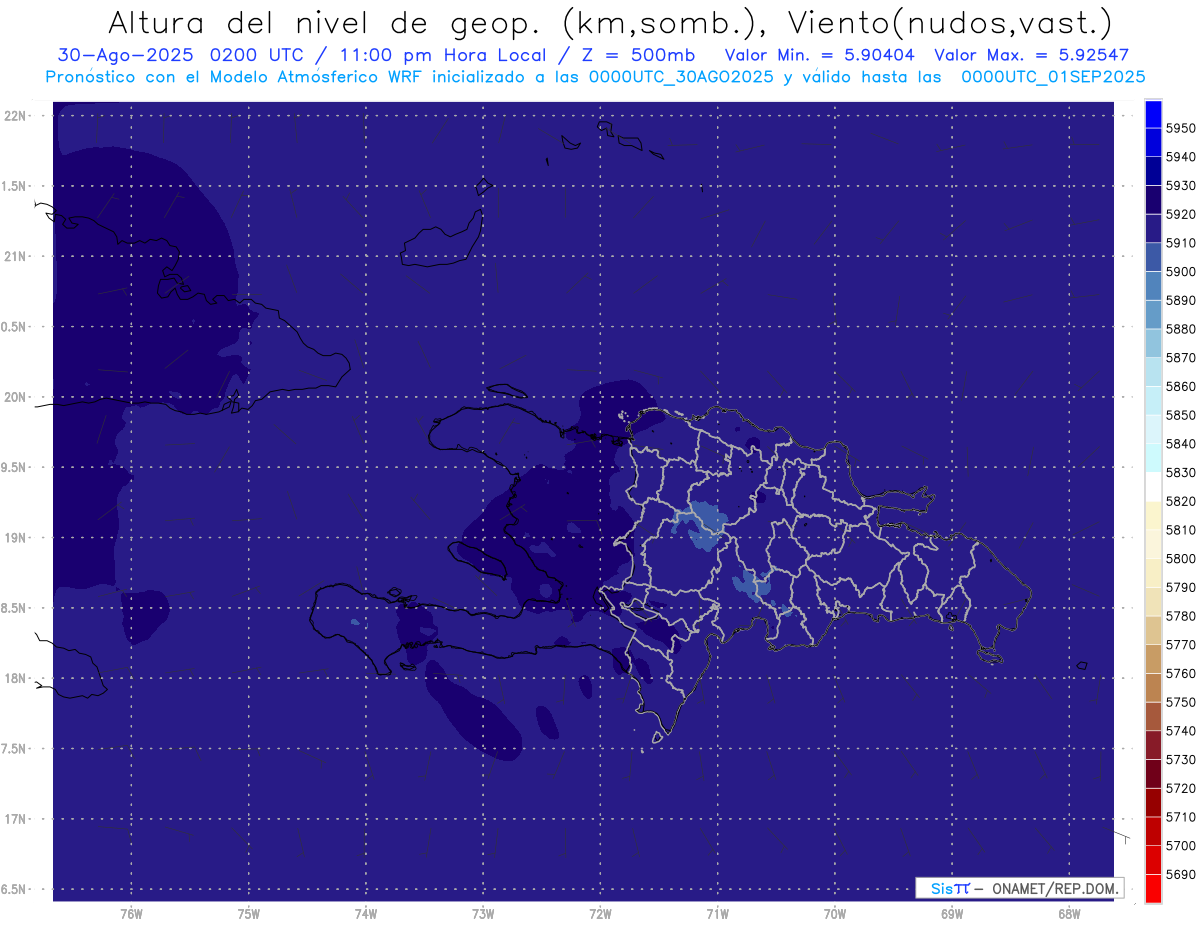
Task: Click the bright red swatch below 5690
Action: 1153,889
